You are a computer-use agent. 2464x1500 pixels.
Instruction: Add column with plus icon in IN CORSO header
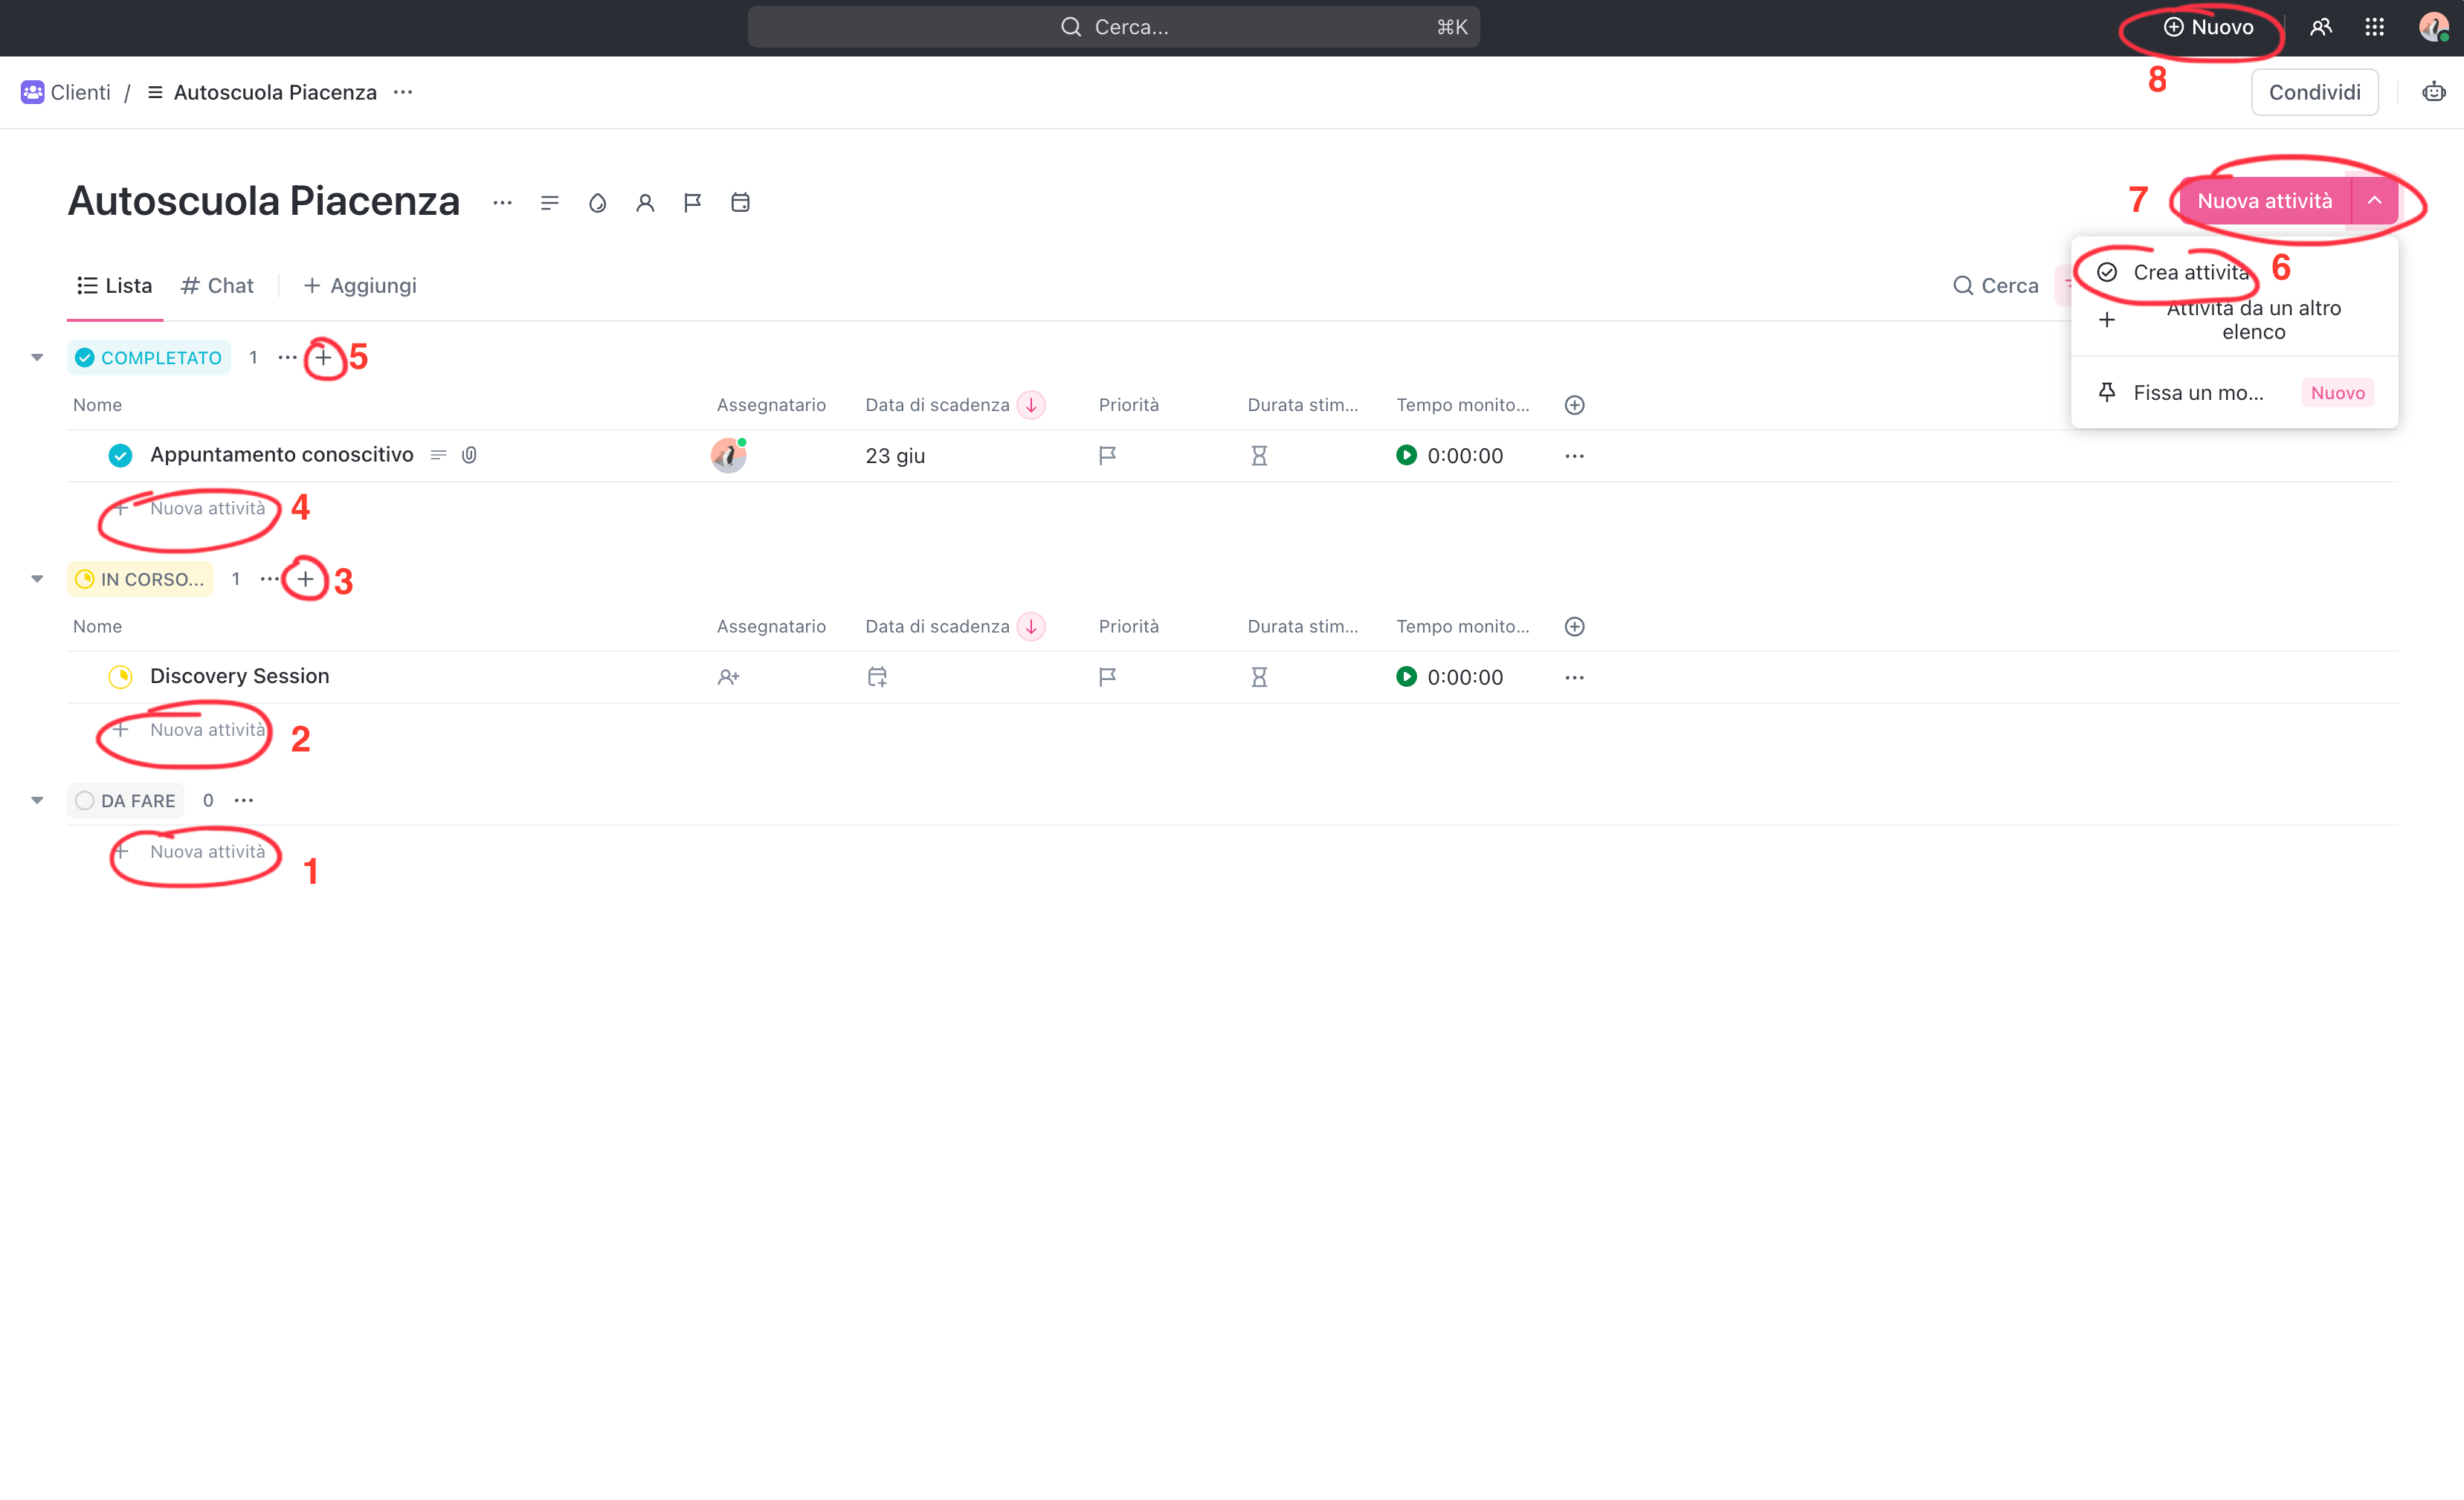(x=1574, y=627)
